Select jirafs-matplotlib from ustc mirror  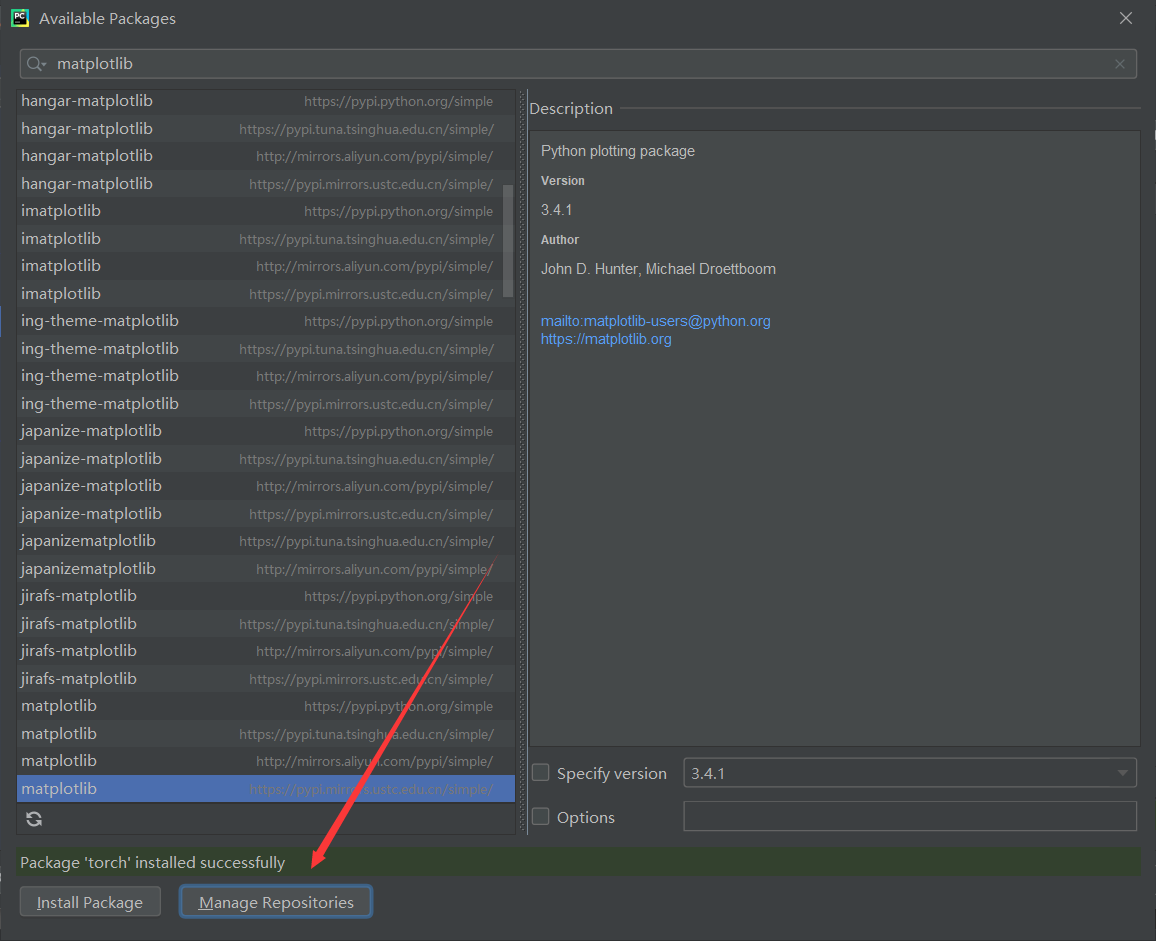(265, 678)
